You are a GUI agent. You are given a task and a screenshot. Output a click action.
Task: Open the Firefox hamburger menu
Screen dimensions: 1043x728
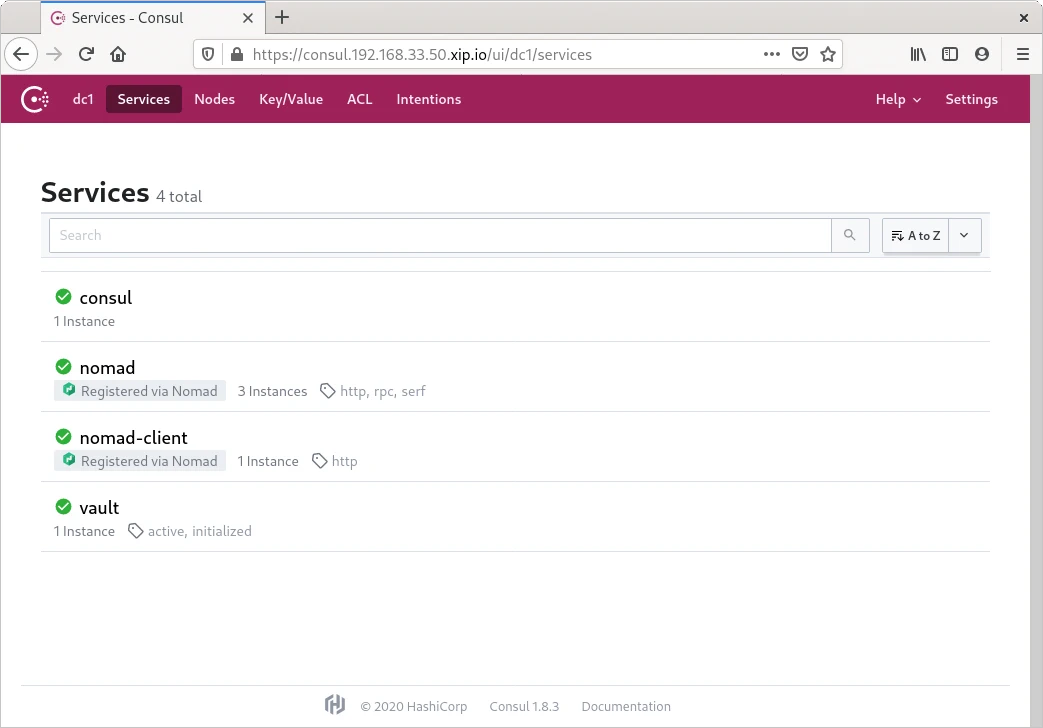click(1022, 55)
